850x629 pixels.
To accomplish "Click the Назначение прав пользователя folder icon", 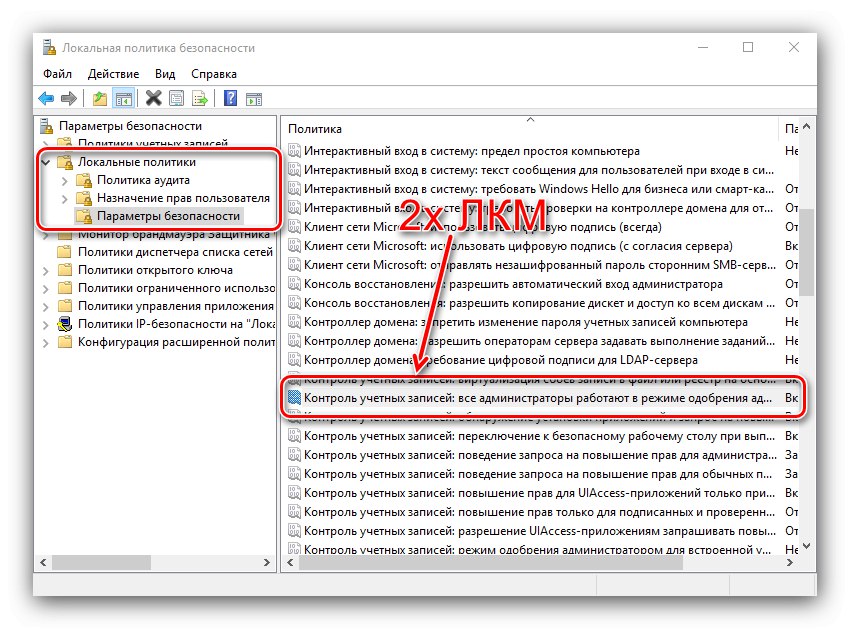I will 84,198.
